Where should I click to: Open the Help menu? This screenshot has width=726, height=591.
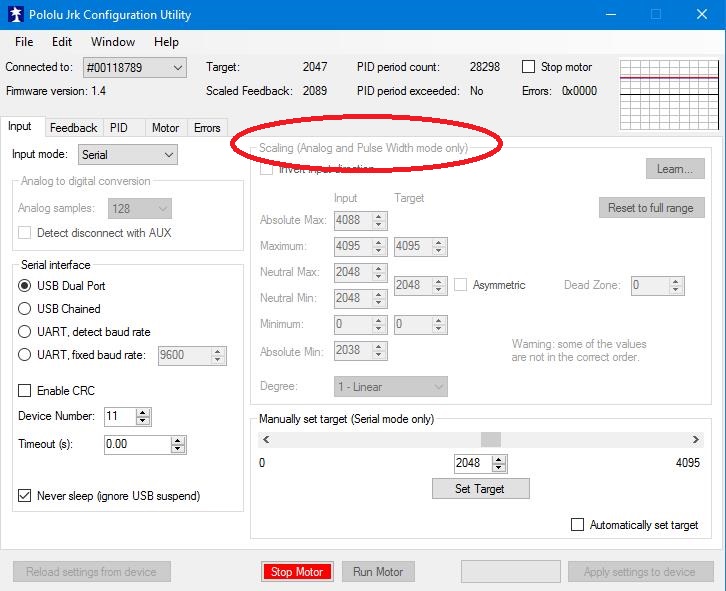pyautogui.click(x=166, y=42)
